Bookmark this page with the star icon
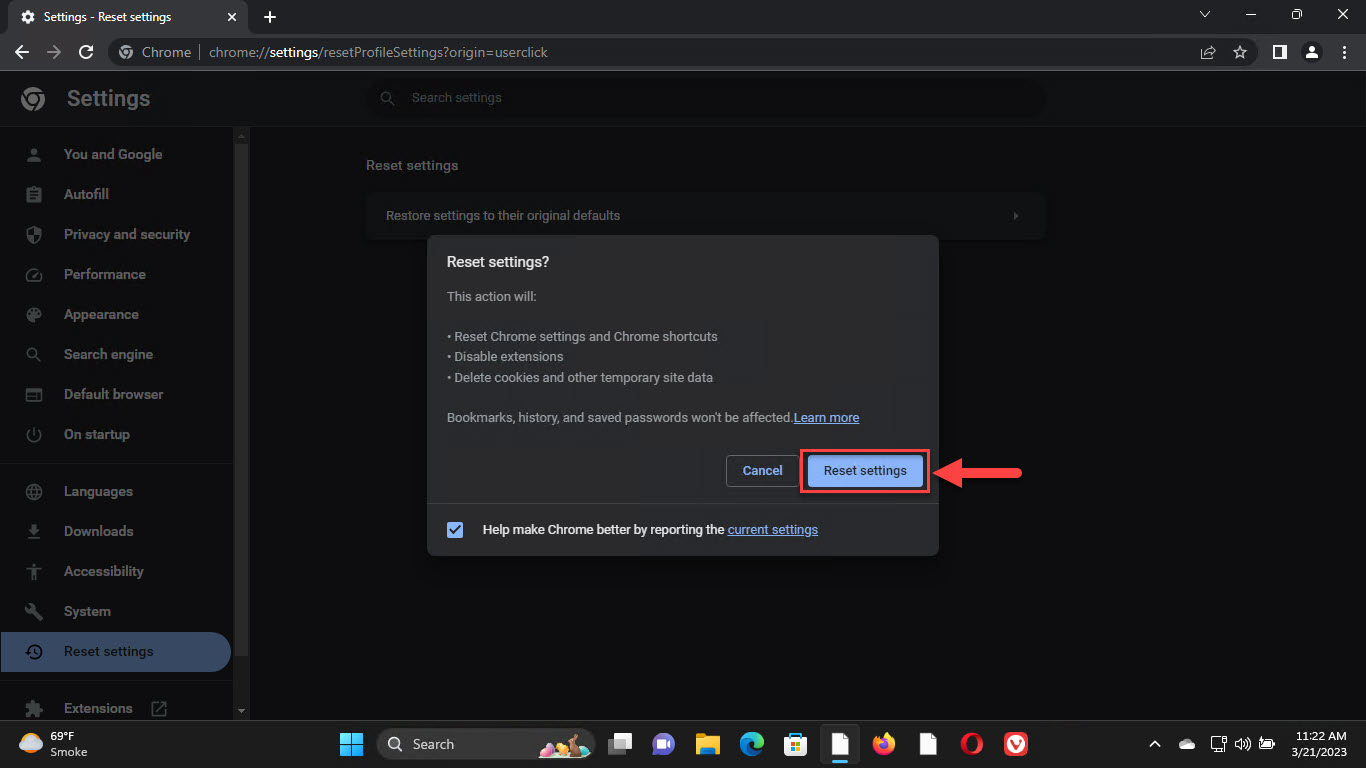 1240,52
